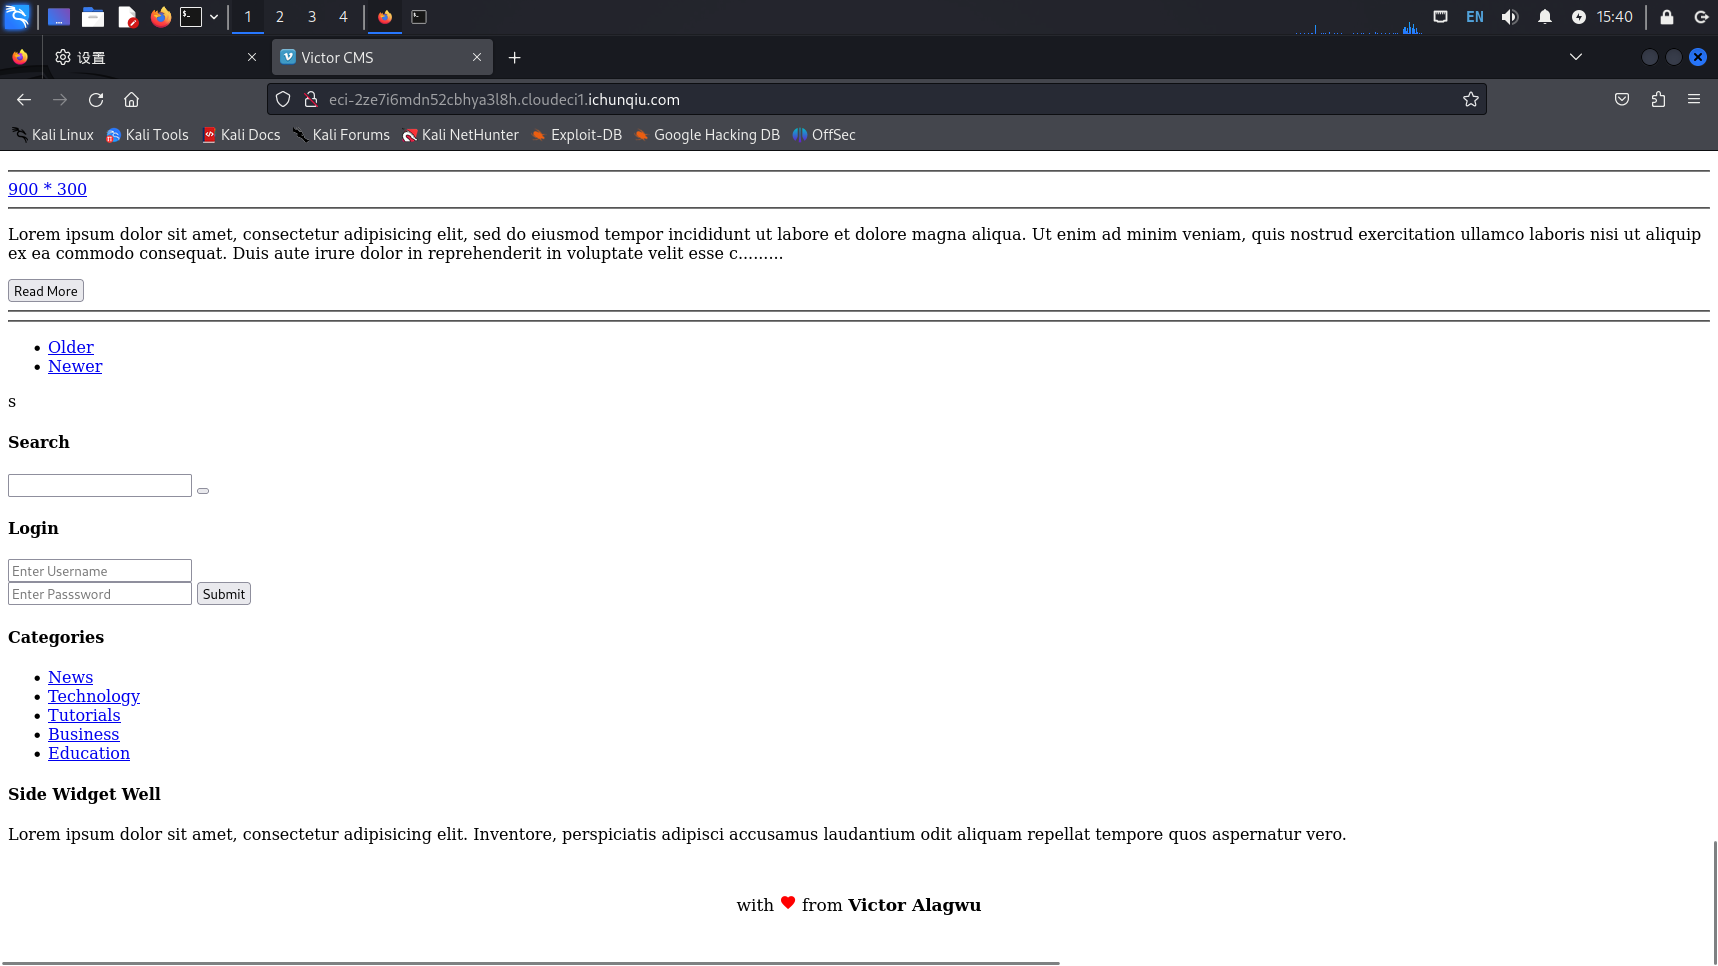
Task: Click the tracking protection shield in address bar
Action: pos(283,99)
